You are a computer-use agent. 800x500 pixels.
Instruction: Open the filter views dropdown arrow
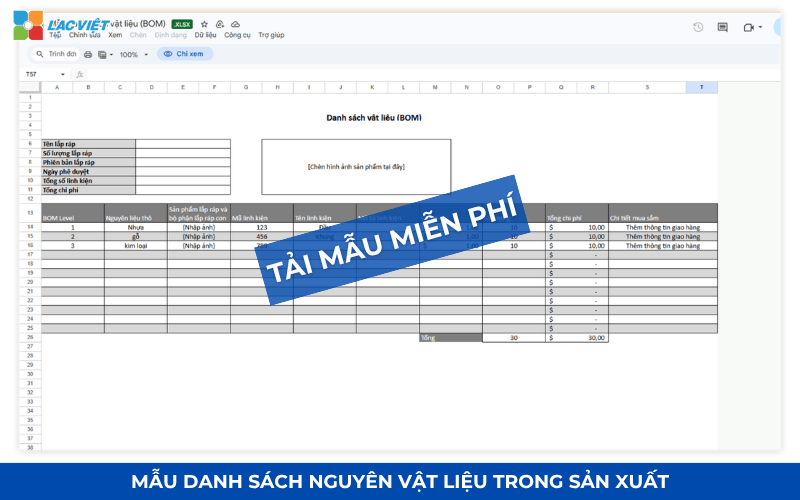(111, 55)
